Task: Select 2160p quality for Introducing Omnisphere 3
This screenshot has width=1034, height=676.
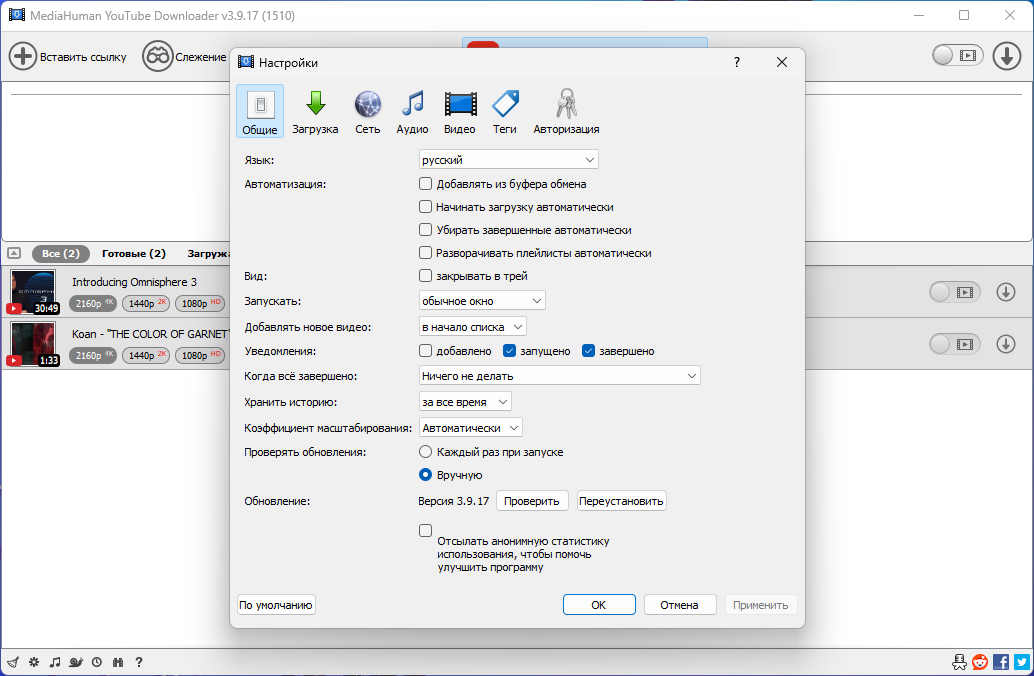Action: coord(93,303)
